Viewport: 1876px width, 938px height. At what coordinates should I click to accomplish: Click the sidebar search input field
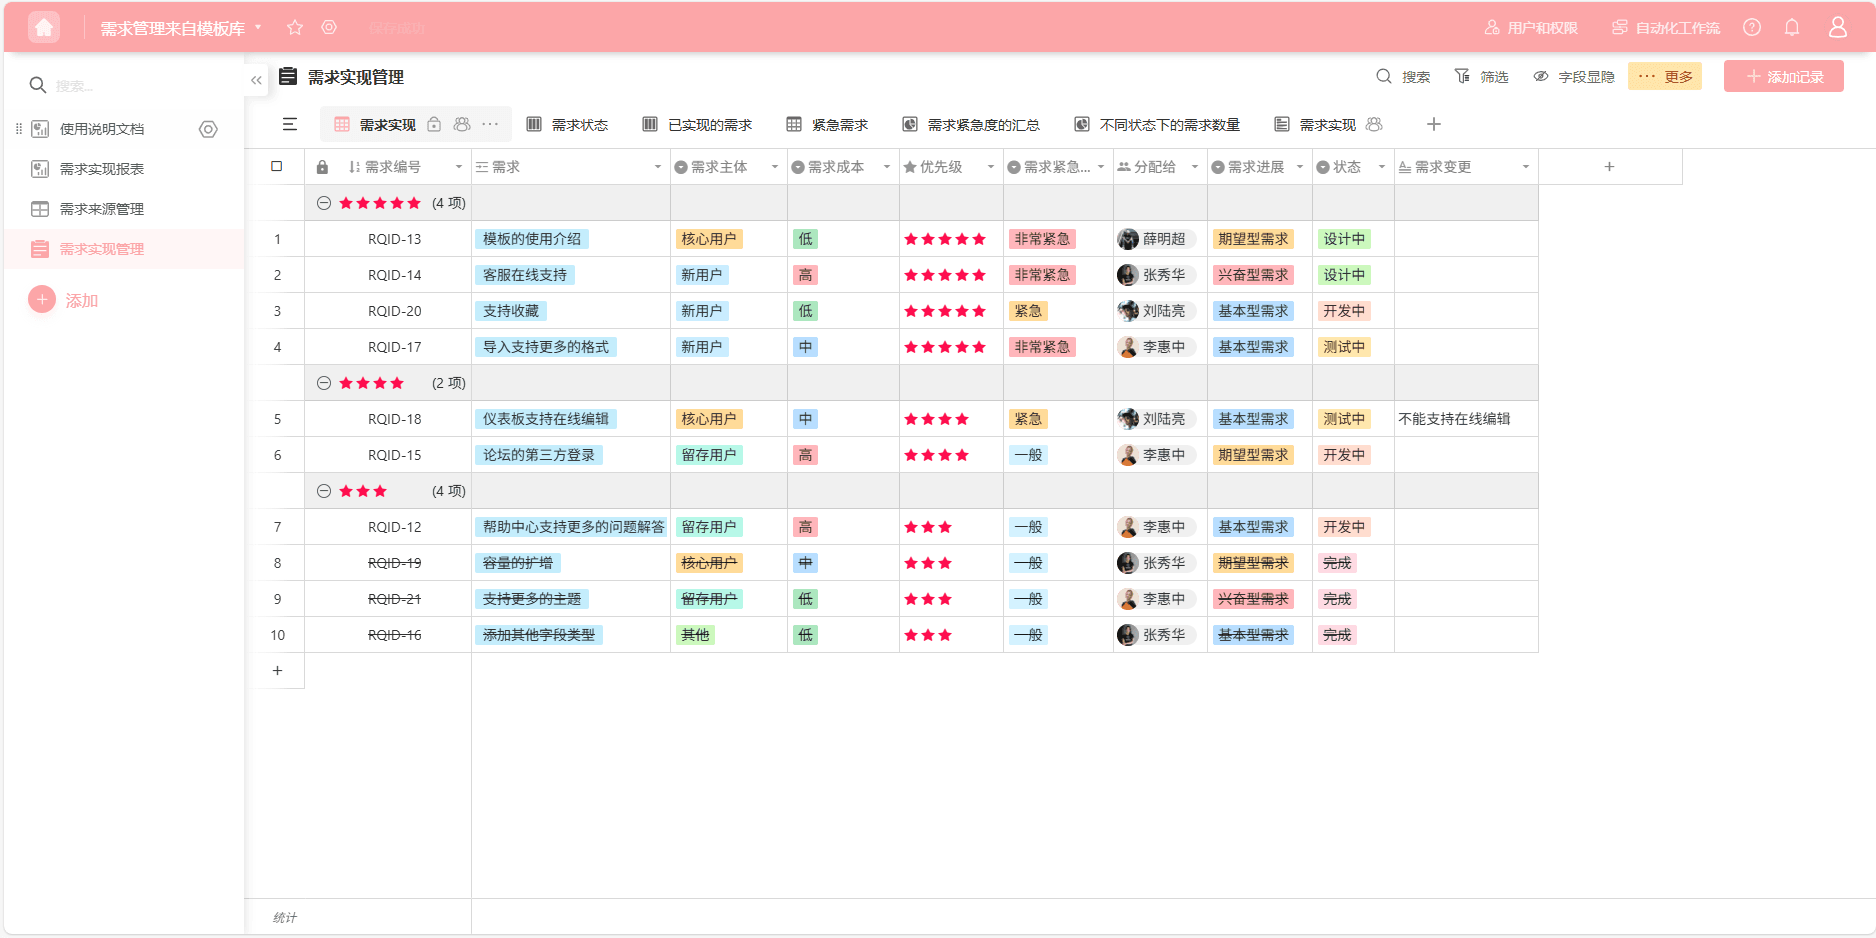point(130,86)
